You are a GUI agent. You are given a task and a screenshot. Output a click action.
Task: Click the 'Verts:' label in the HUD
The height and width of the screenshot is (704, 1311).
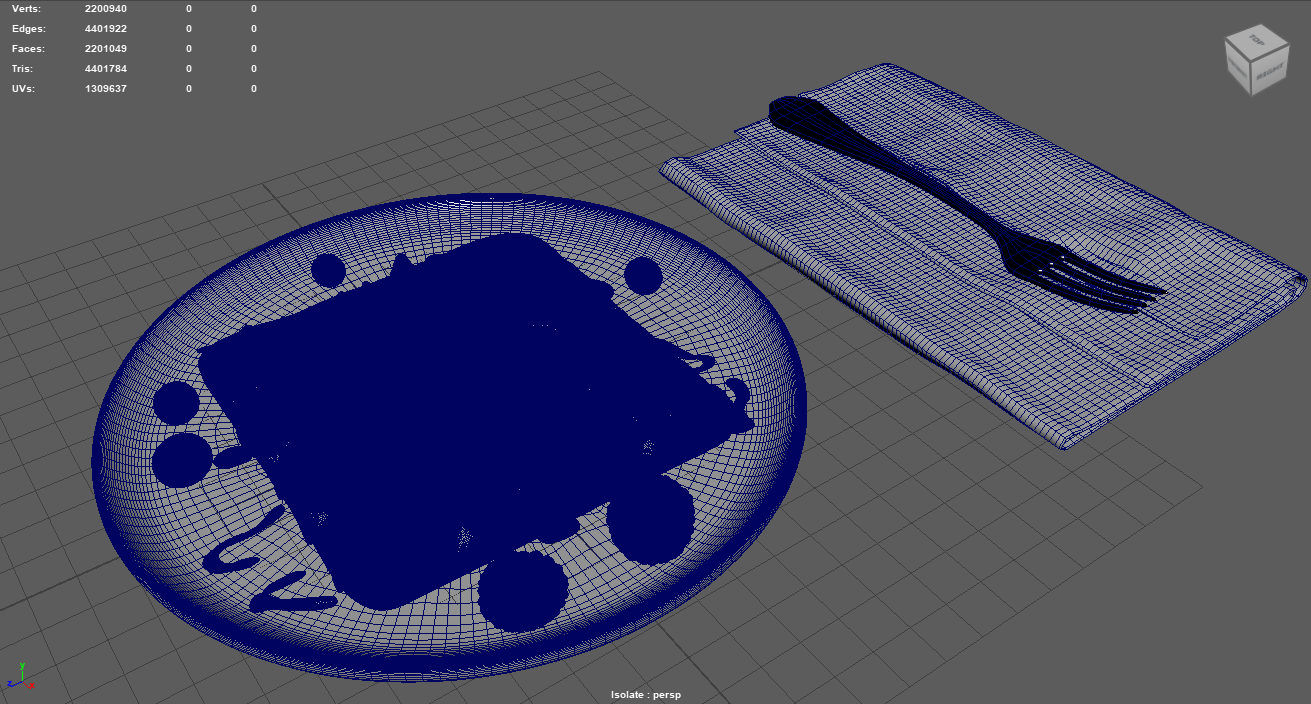[27, 9]
